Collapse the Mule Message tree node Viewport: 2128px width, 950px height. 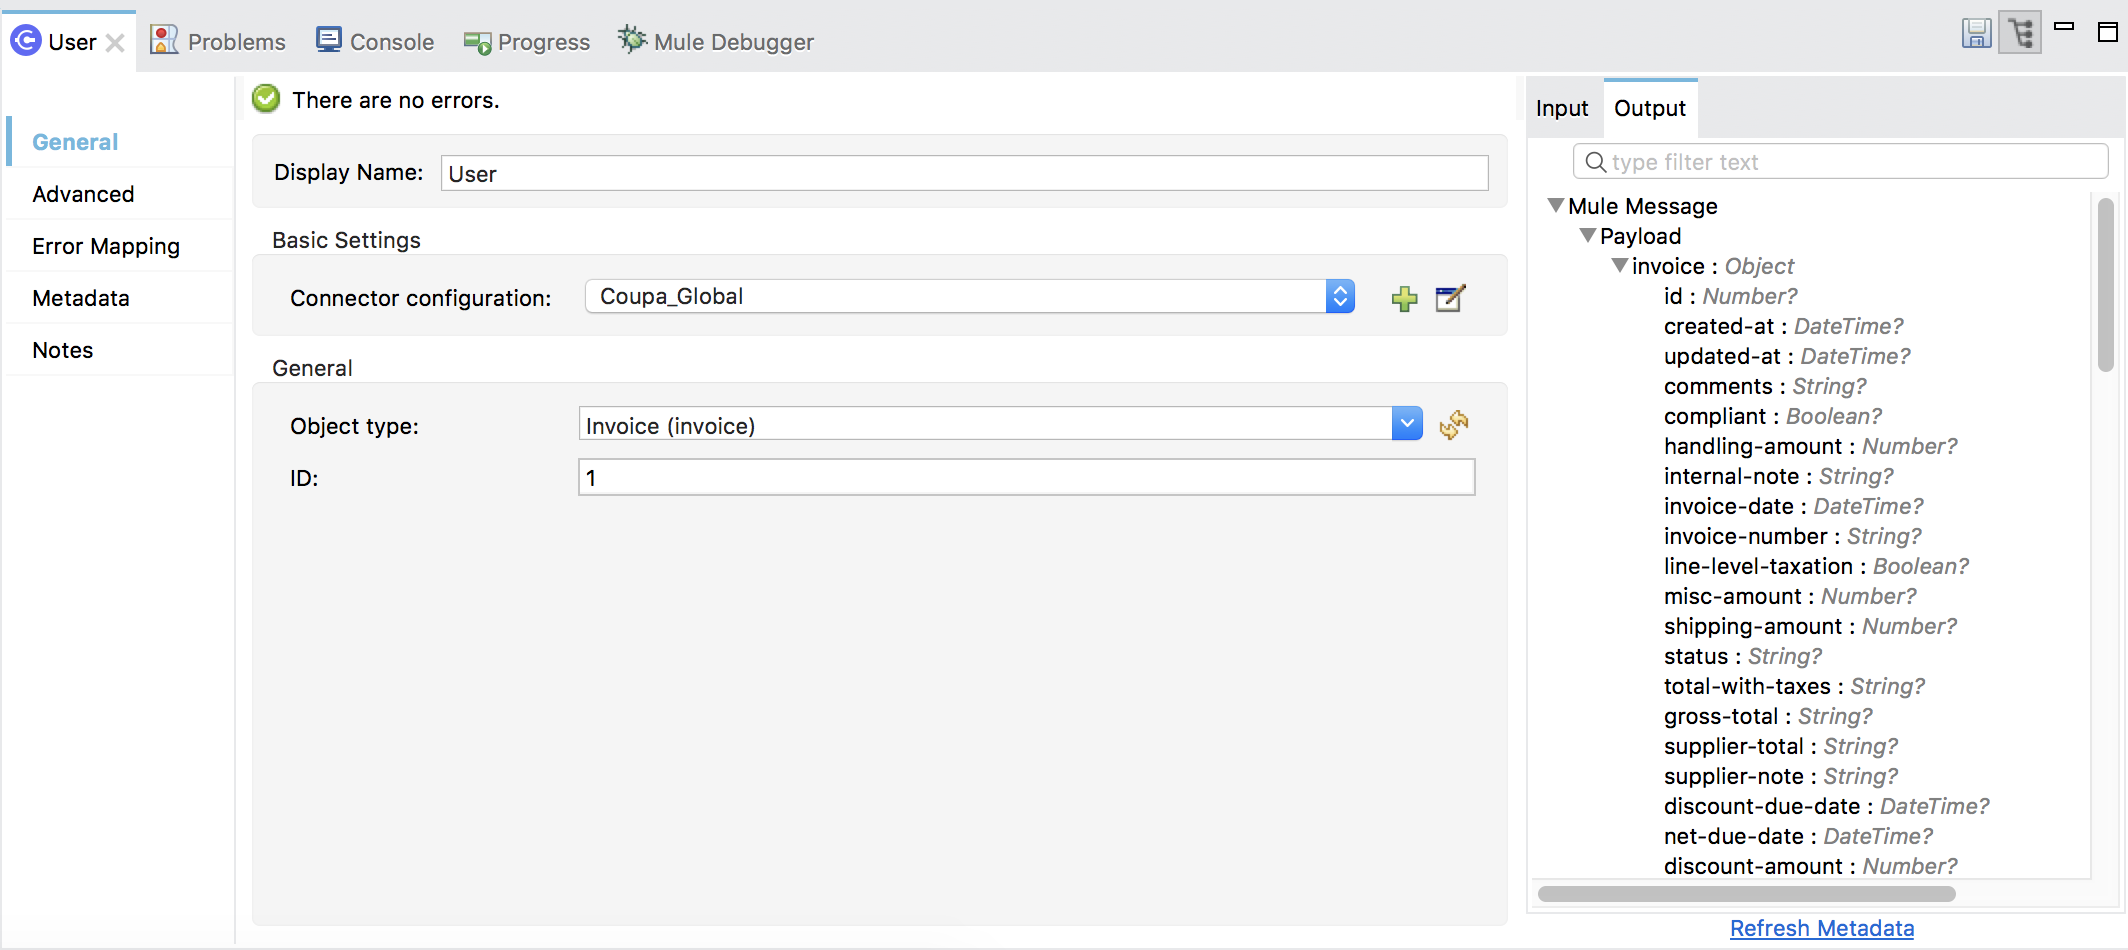coord(1556,205)
